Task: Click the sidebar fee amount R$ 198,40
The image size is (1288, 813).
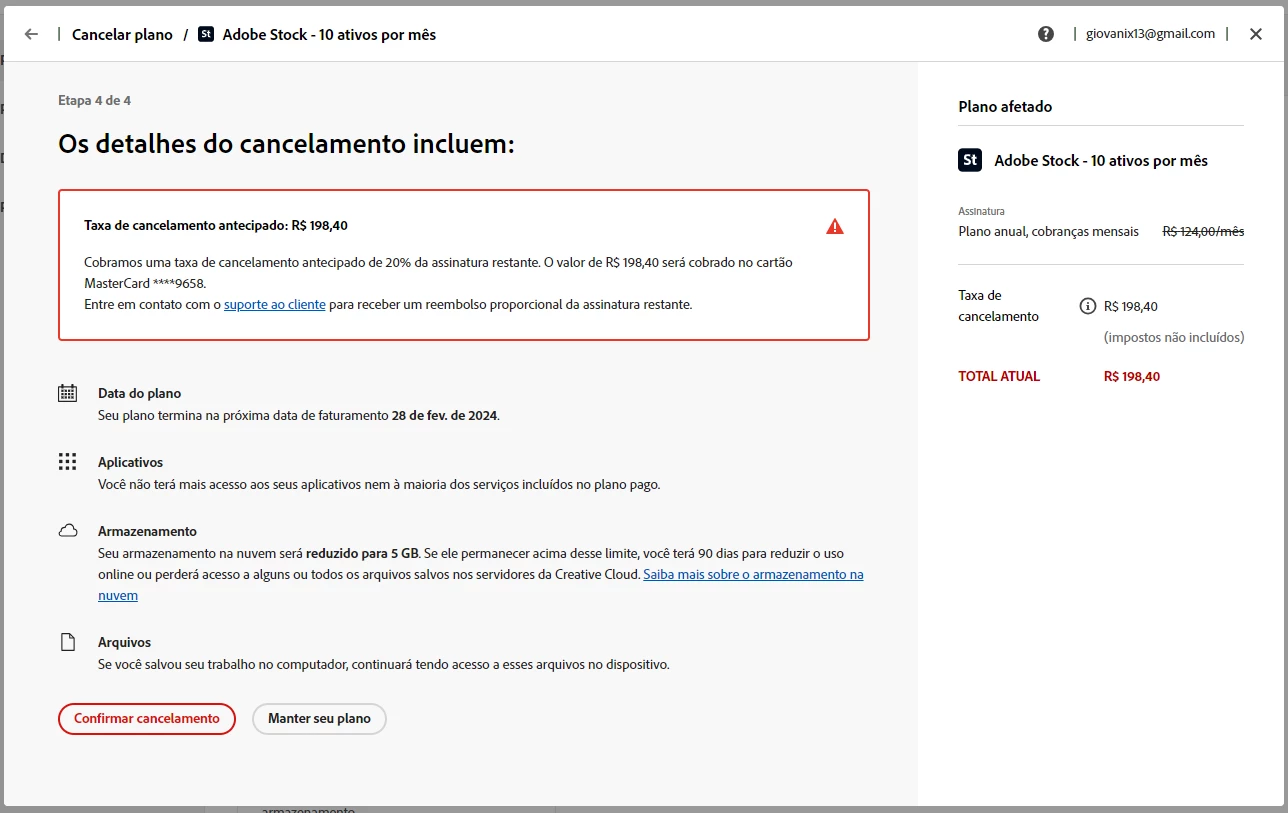Action: coord(1131,307)
